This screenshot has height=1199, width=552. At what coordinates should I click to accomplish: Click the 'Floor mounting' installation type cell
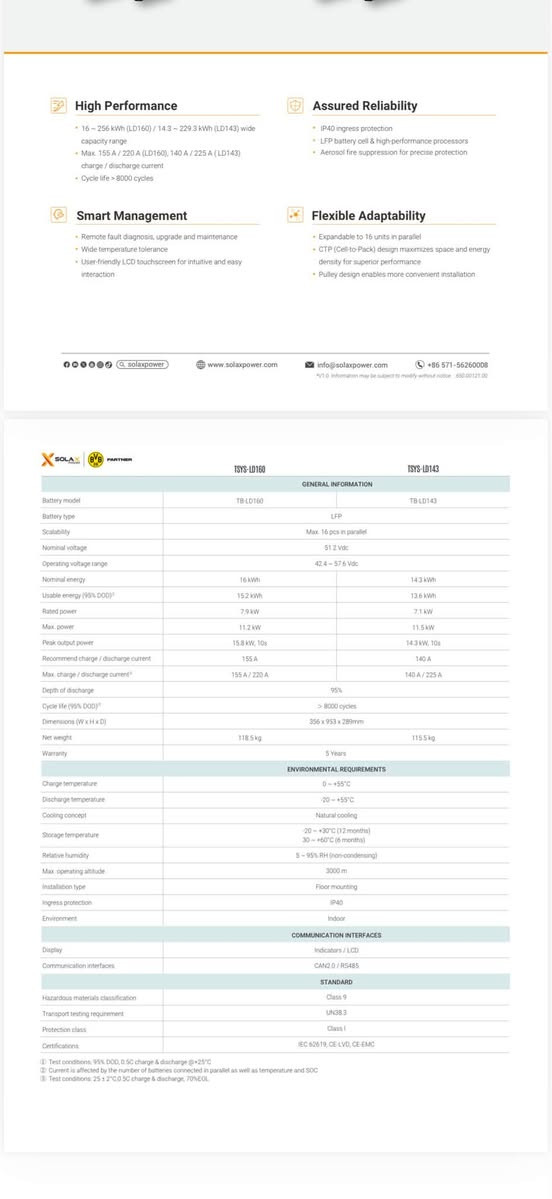pyautogui.click(x=336, y=887)
